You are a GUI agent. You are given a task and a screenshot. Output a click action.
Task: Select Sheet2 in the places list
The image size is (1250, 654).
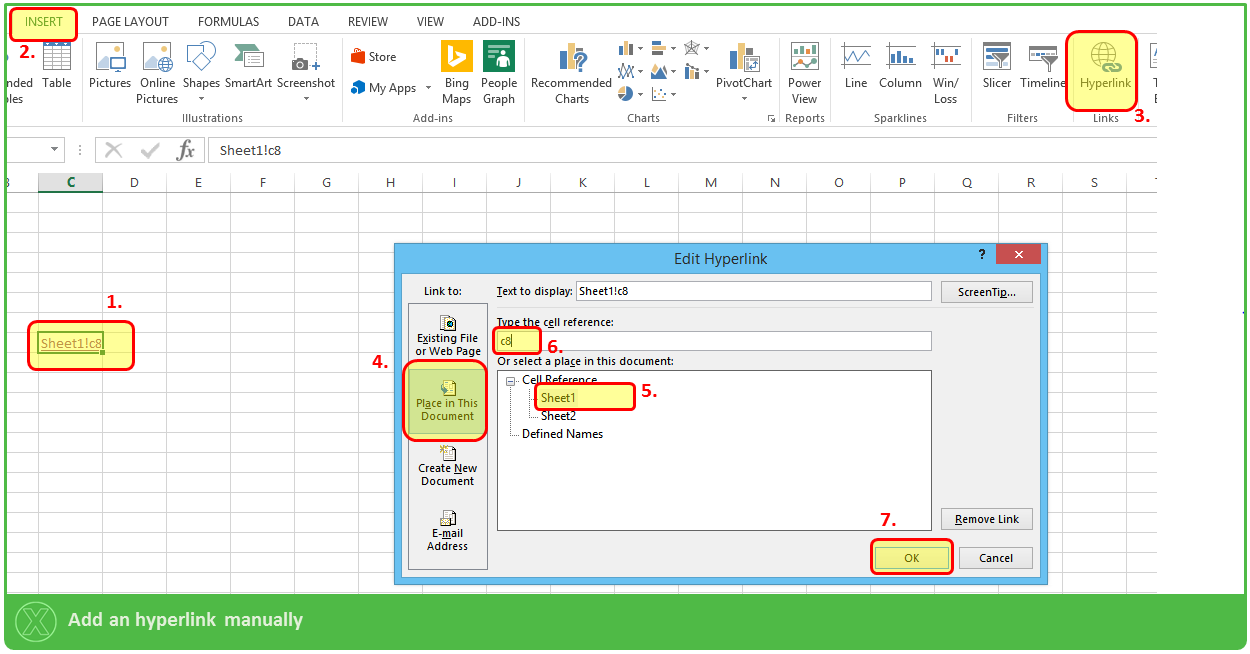pos(560,415)
